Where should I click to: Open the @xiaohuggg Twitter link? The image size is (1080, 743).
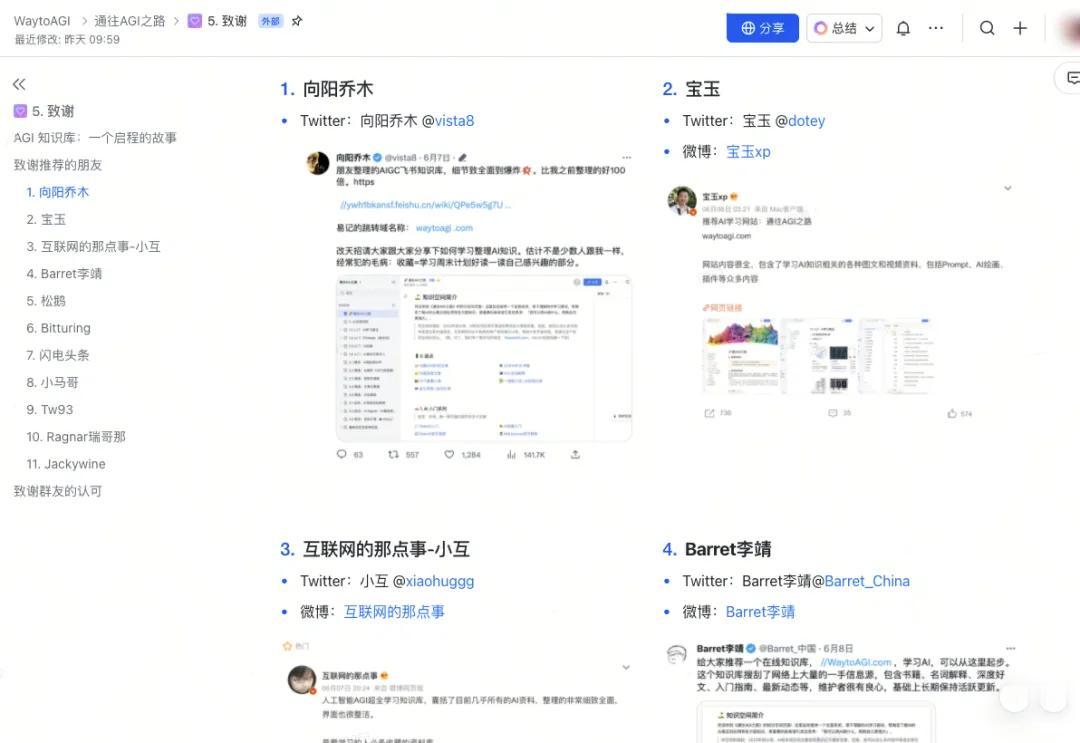(x=439, y=581)
